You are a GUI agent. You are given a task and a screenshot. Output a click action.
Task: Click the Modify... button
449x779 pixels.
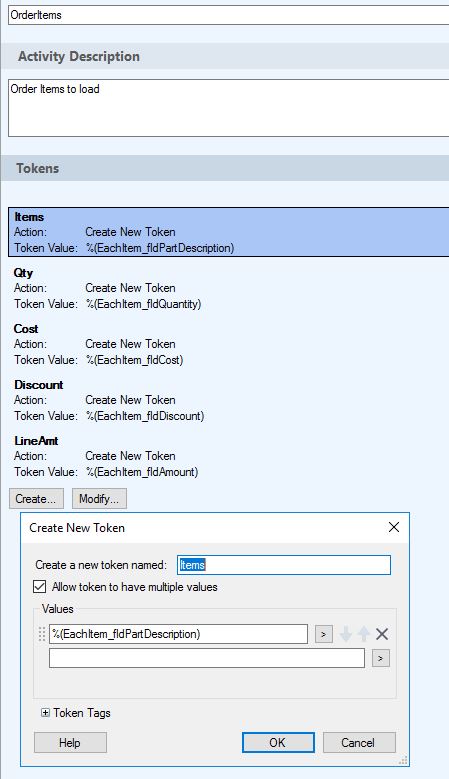pos(99,499)
